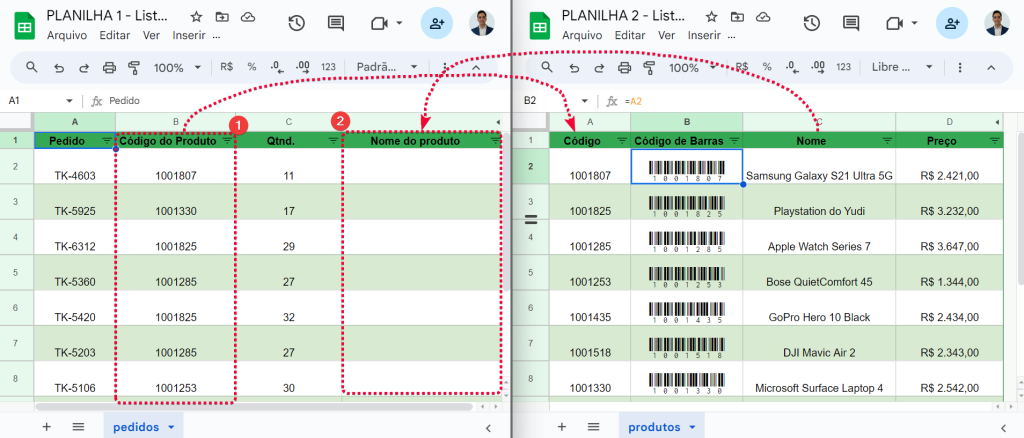This screenshot has height=438, width=1024.
Task: Open Arquivo menu in PLANILHA 1
Action: tap(67, 35)
